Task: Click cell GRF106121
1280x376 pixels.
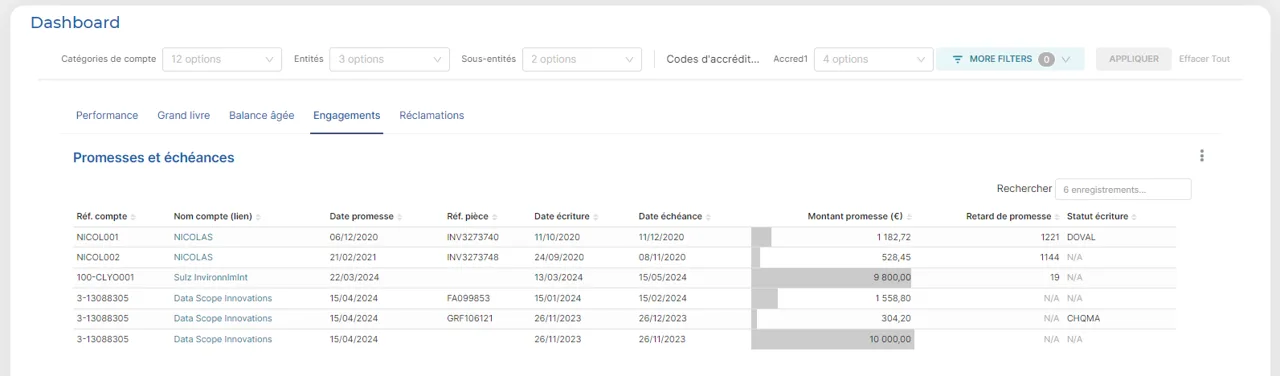Action: point(470,318)
